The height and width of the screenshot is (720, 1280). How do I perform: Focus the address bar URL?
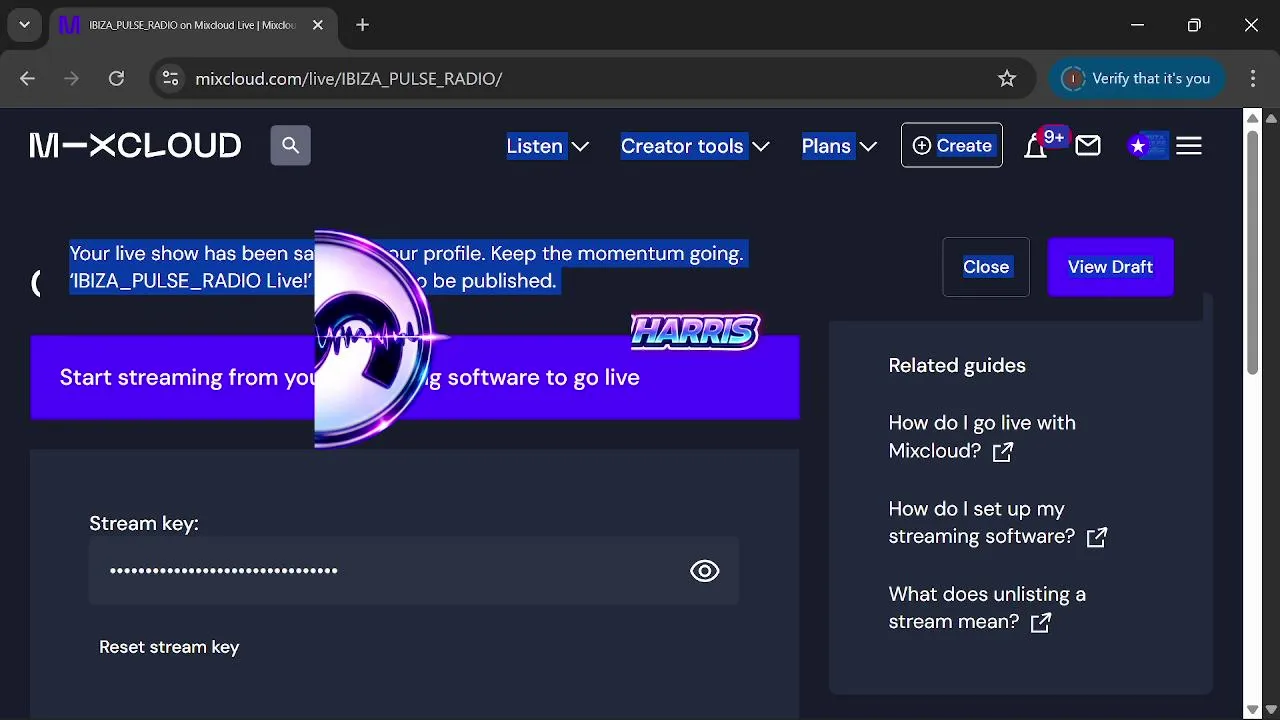[349, 78]
